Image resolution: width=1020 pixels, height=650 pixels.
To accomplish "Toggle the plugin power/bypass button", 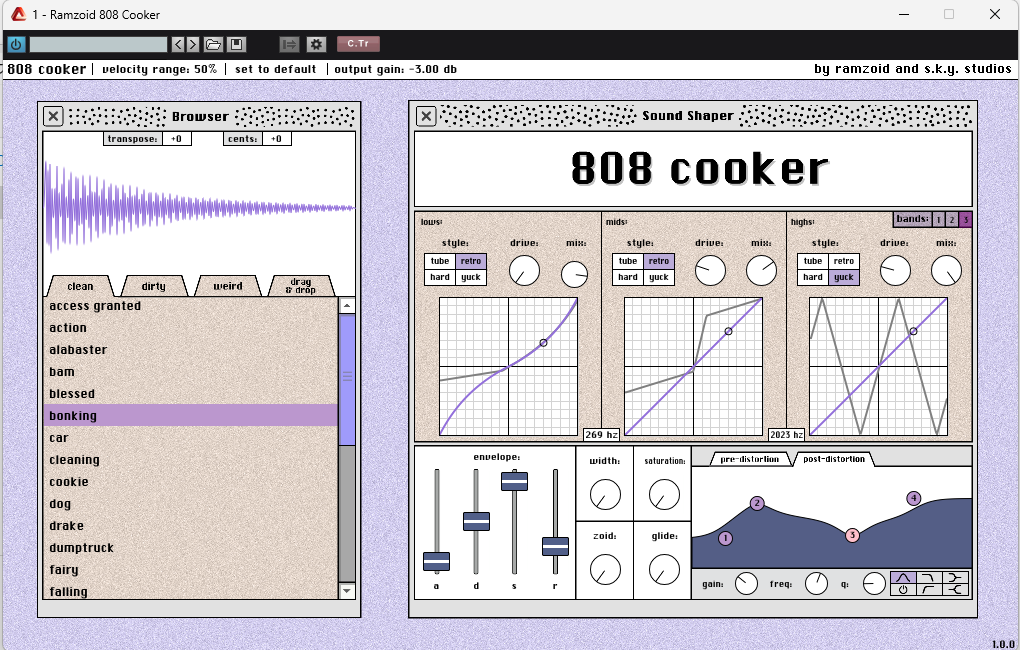I will 16,44.
